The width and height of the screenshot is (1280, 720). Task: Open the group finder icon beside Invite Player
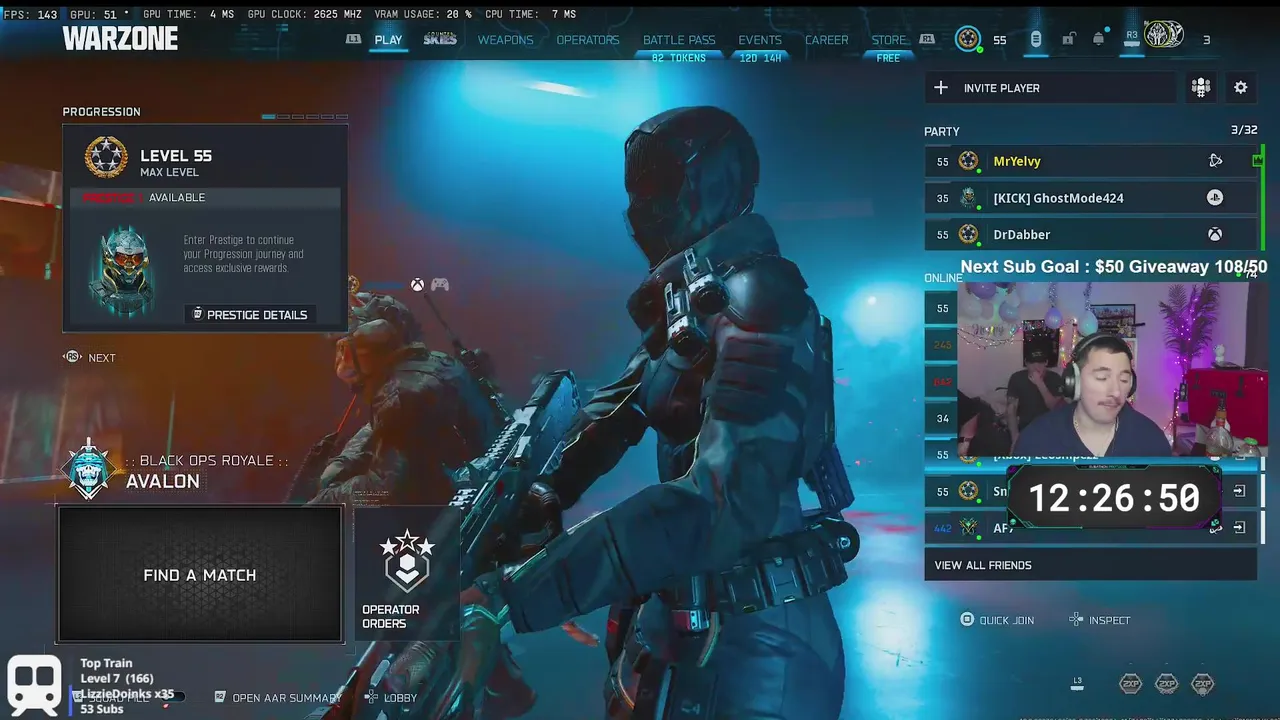tap(1201, 88)
